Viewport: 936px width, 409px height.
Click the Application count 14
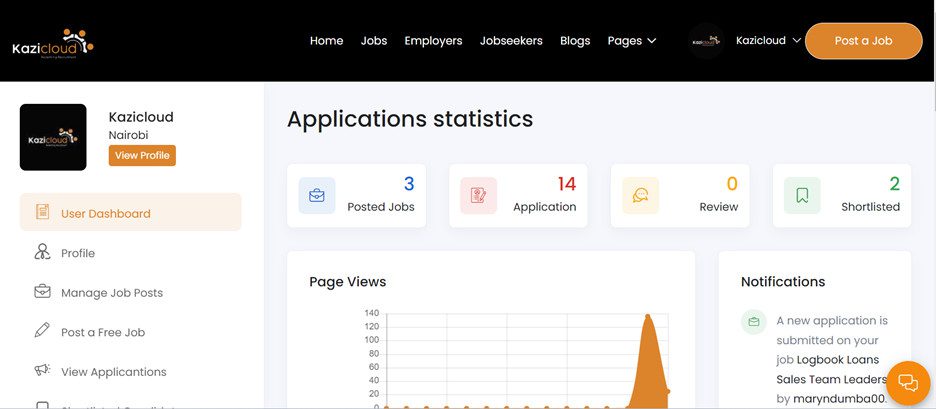566,184
